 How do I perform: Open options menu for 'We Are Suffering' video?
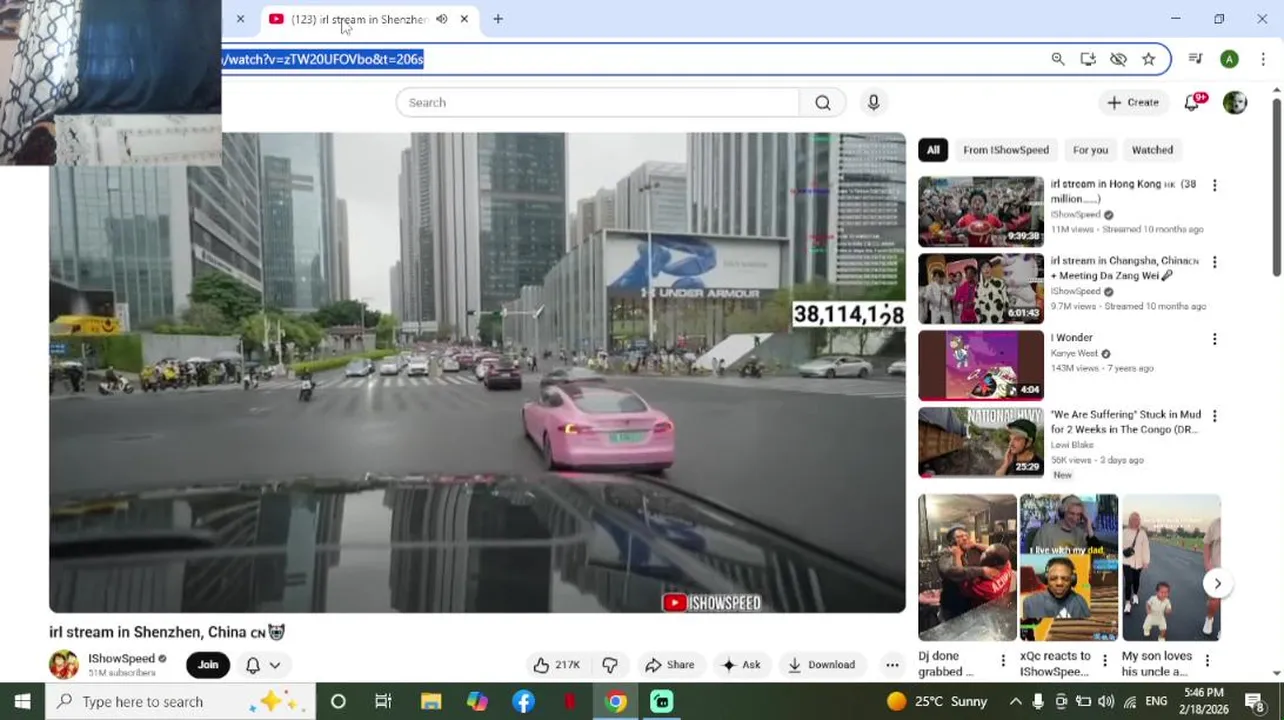click(1214, 416)
